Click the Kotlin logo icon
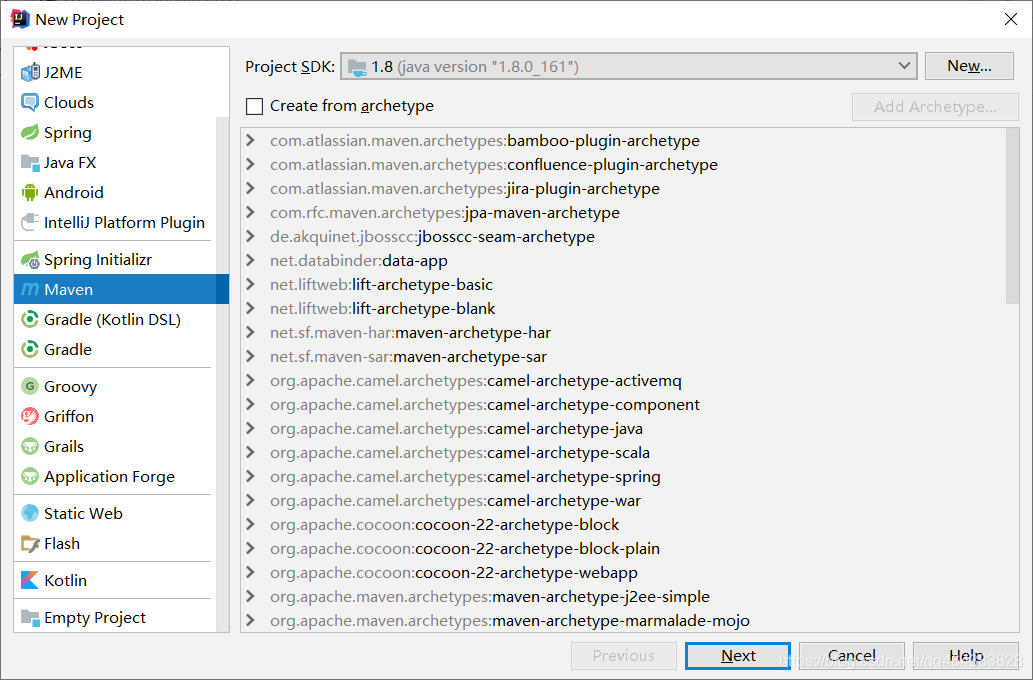This screenshot has width=1033, height=680. click(30, 581)
